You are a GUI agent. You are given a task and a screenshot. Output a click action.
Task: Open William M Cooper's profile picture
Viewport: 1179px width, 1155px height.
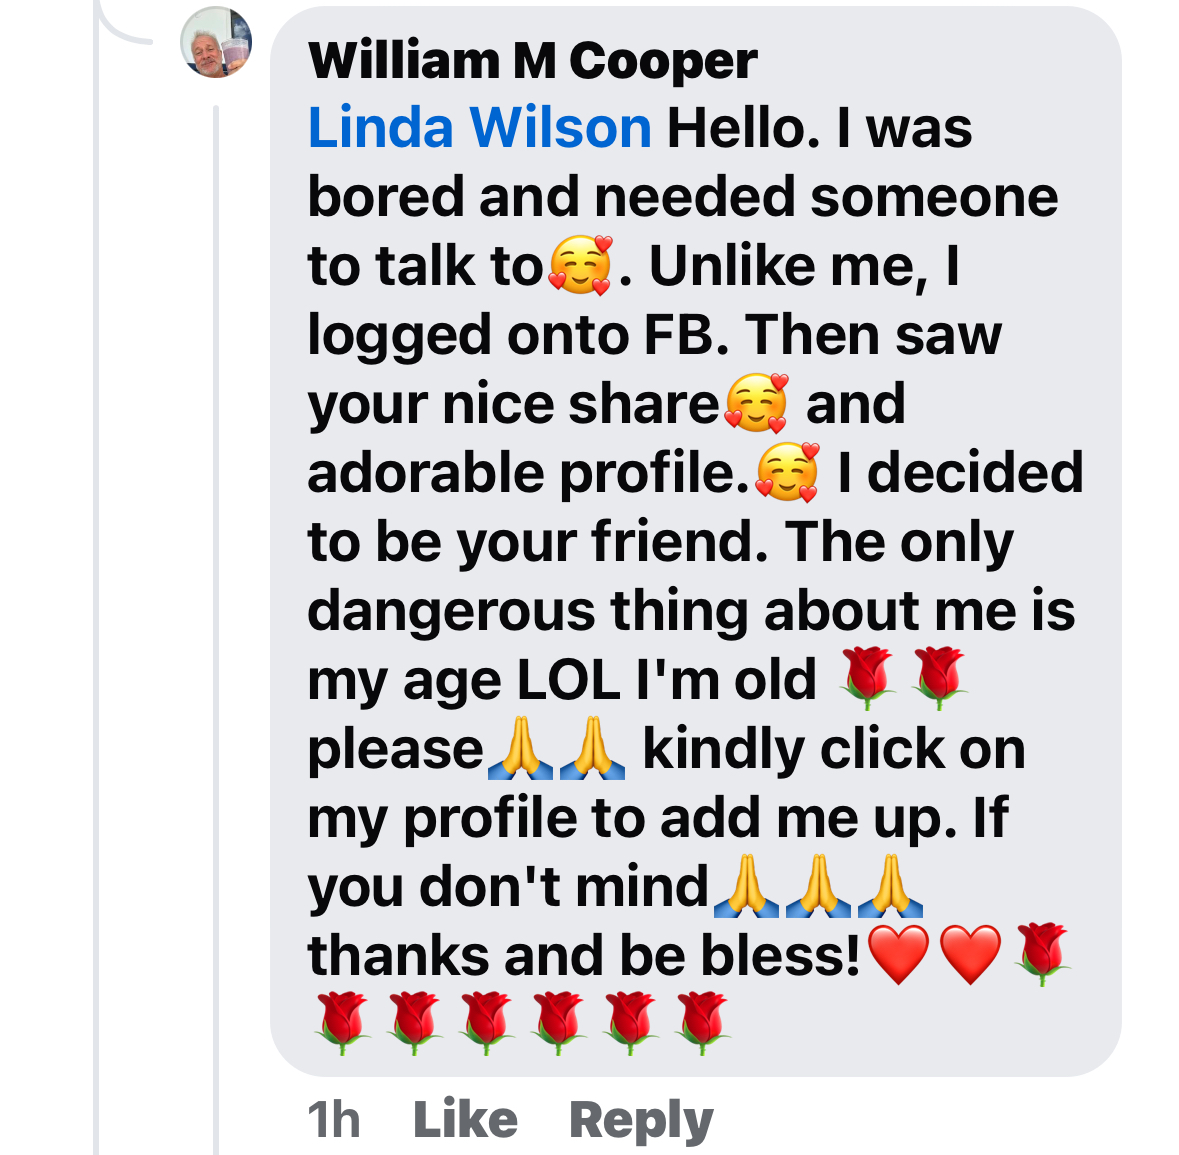pos(216,42)
